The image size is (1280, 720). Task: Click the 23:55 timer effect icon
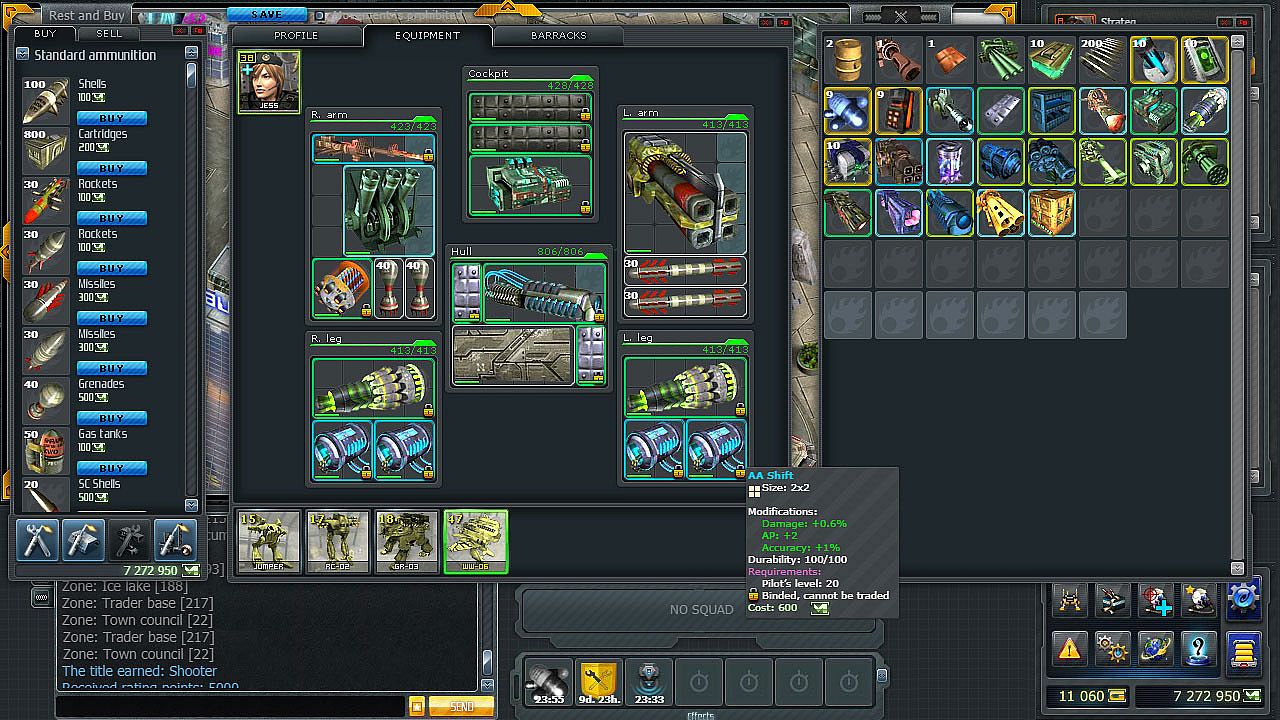[548, 680]
